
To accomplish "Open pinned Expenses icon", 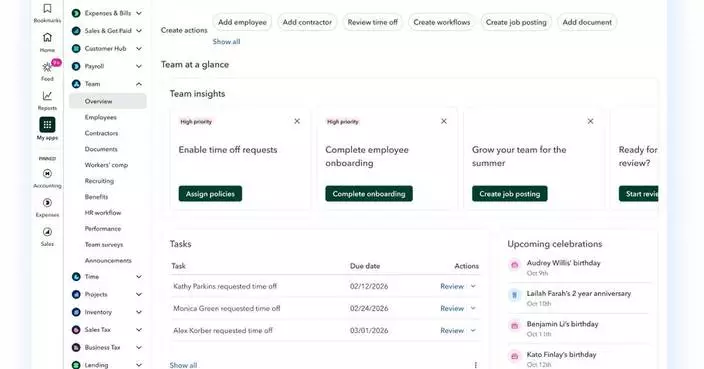I will point(47,203).
